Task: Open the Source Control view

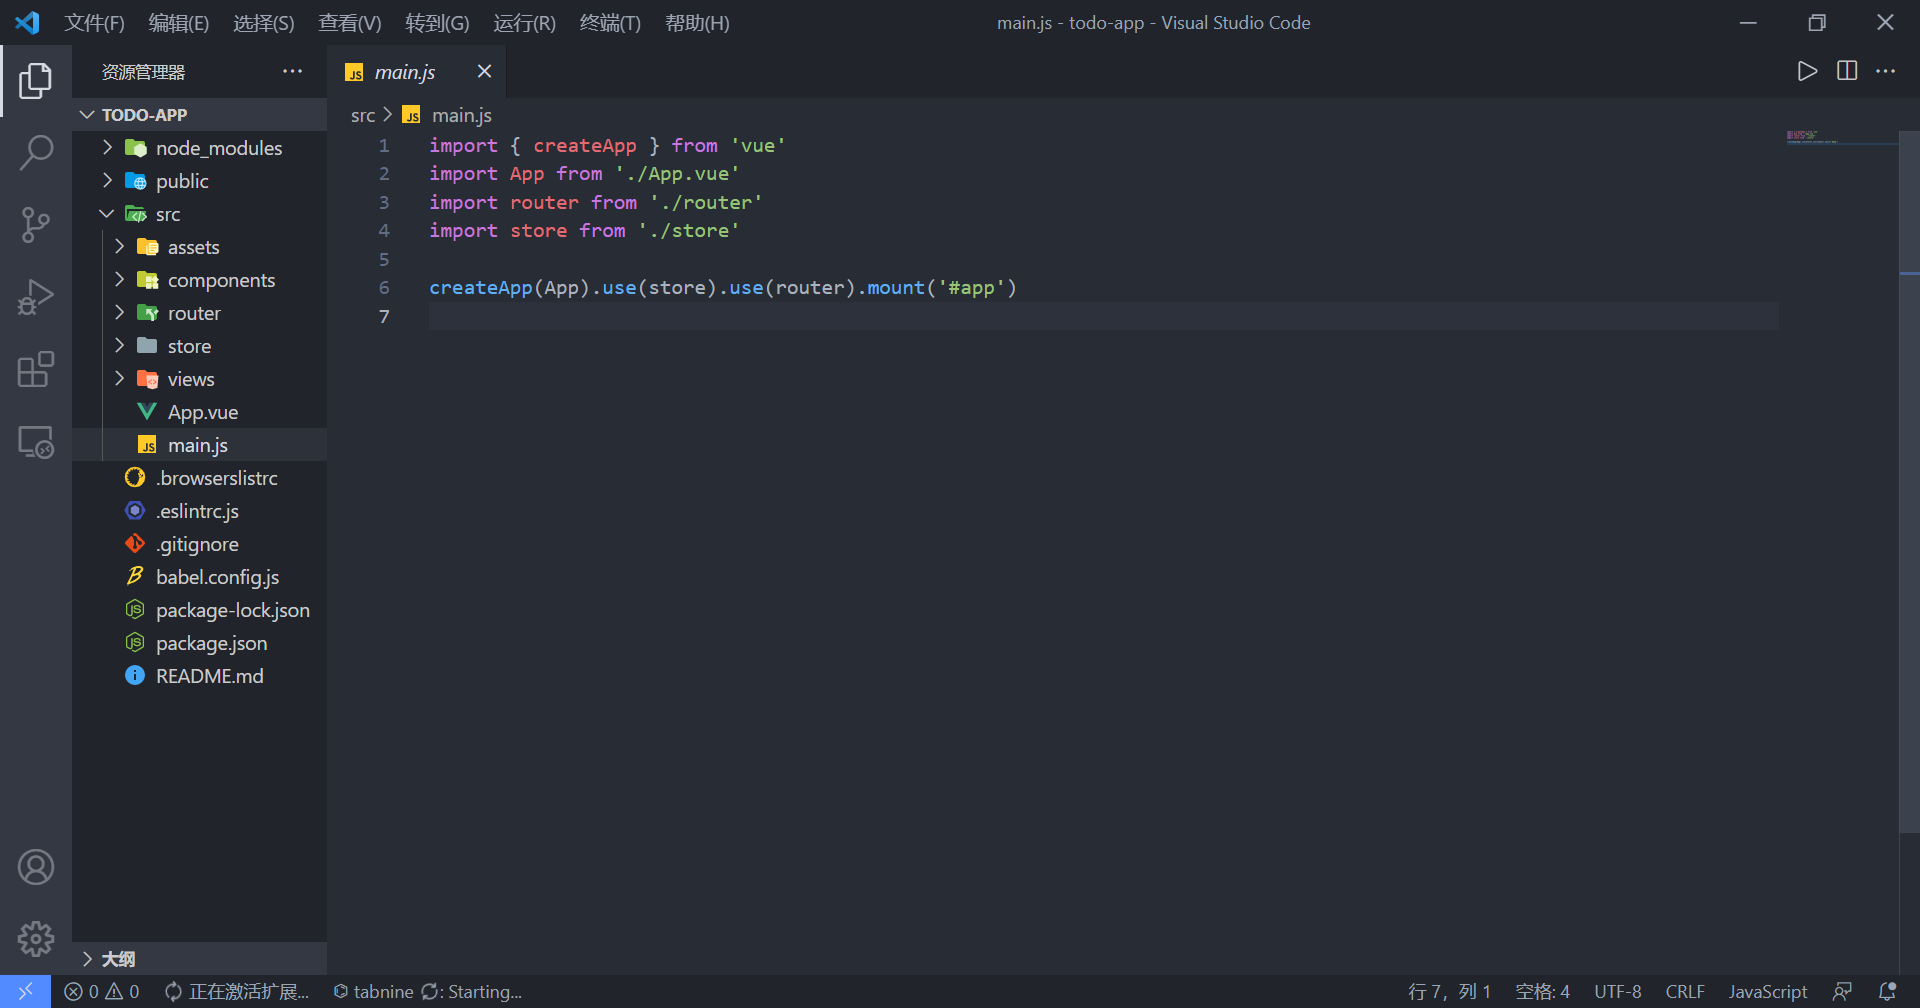Action: pyautogui.click(x=36, y=225)
